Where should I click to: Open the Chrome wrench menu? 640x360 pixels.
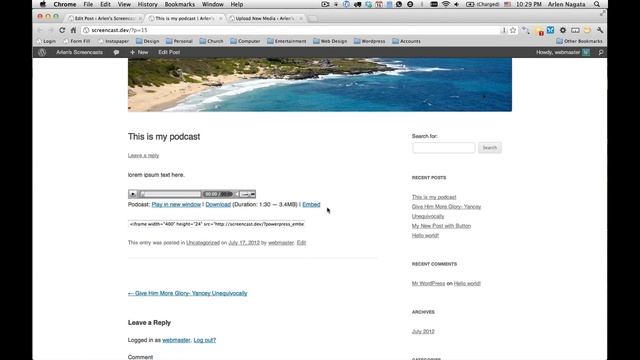[600, 30]
